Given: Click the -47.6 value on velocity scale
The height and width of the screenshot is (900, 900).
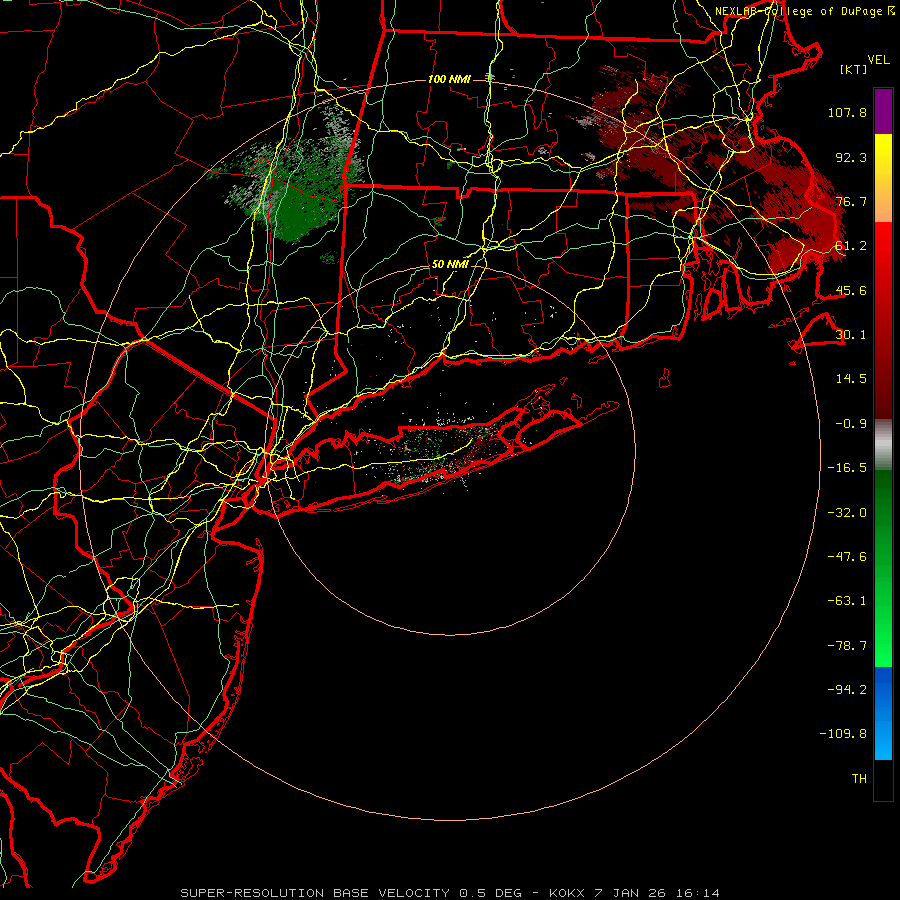Looking at the screenshot, I should click(x=847, y=557).
